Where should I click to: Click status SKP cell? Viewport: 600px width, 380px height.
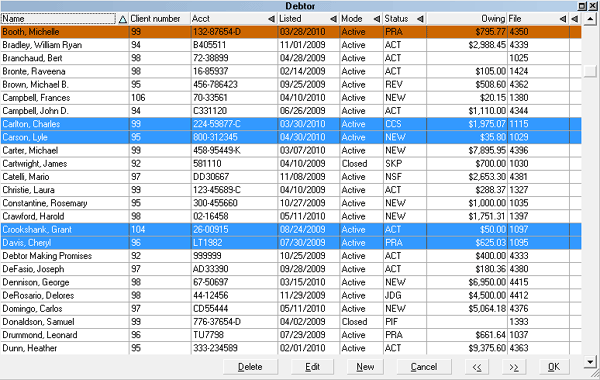(393, 164)
